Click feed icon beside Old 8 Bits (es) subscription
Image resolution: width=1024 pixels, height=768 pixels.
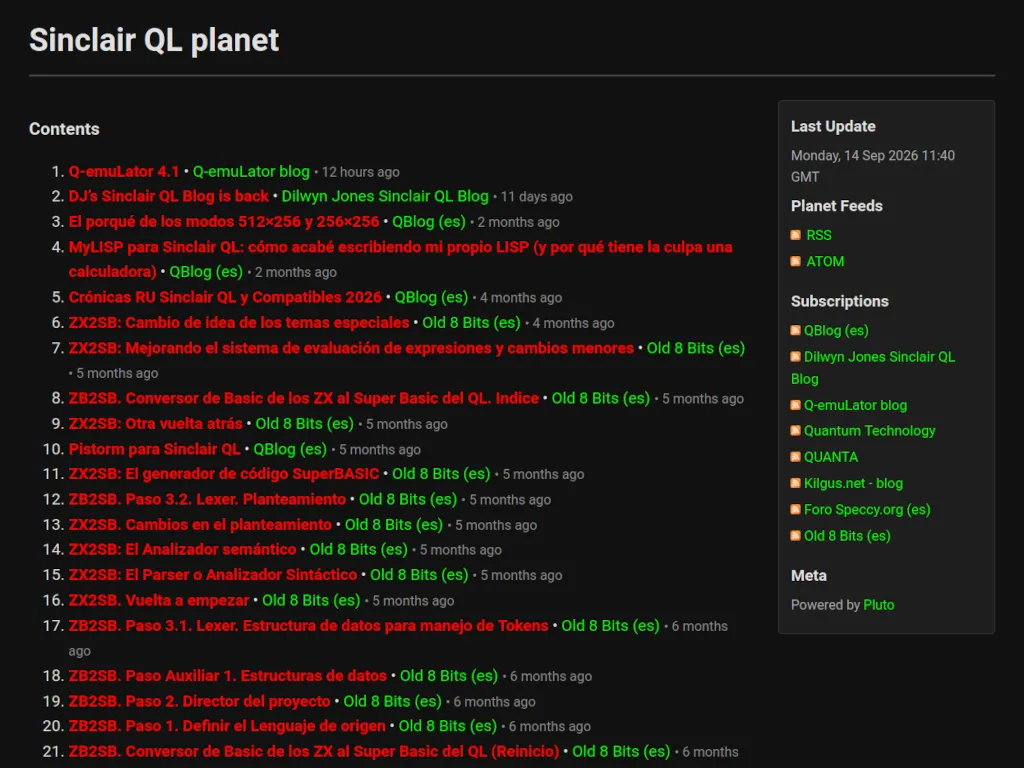tap(795, 536)
